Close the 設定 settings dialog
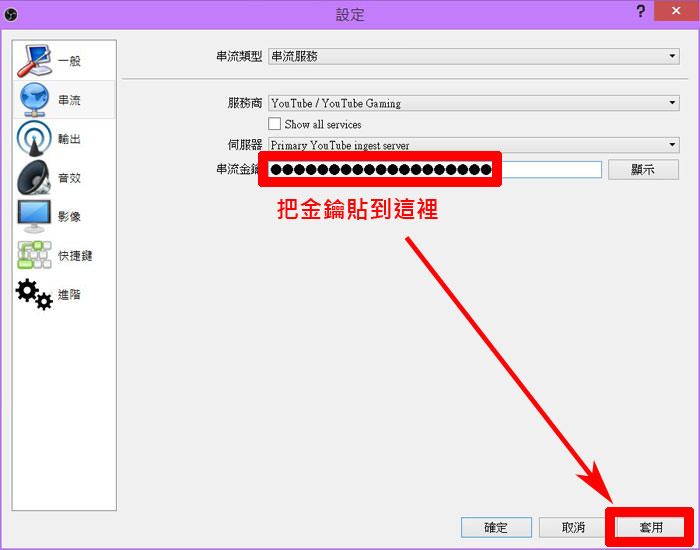 pyautogui.click(x=675, y=11)
